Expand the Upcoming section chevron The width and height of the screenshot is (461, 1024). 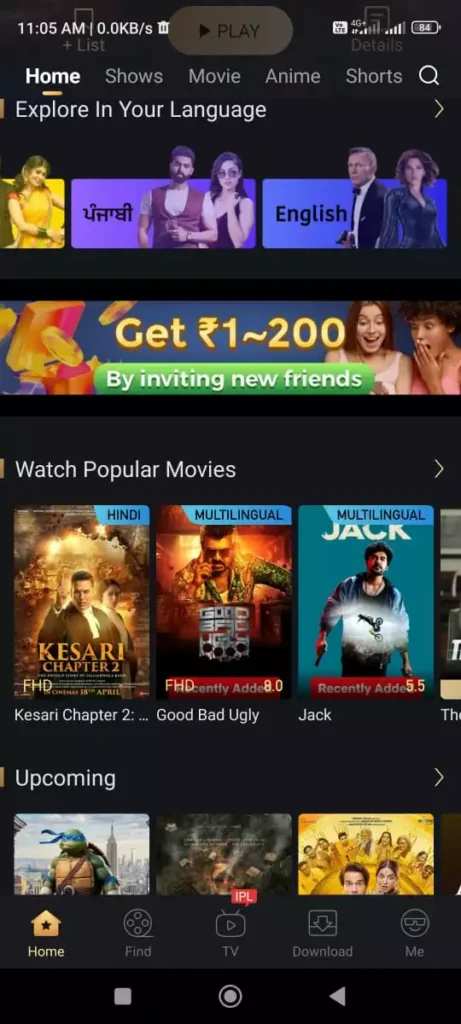(439, 777)
